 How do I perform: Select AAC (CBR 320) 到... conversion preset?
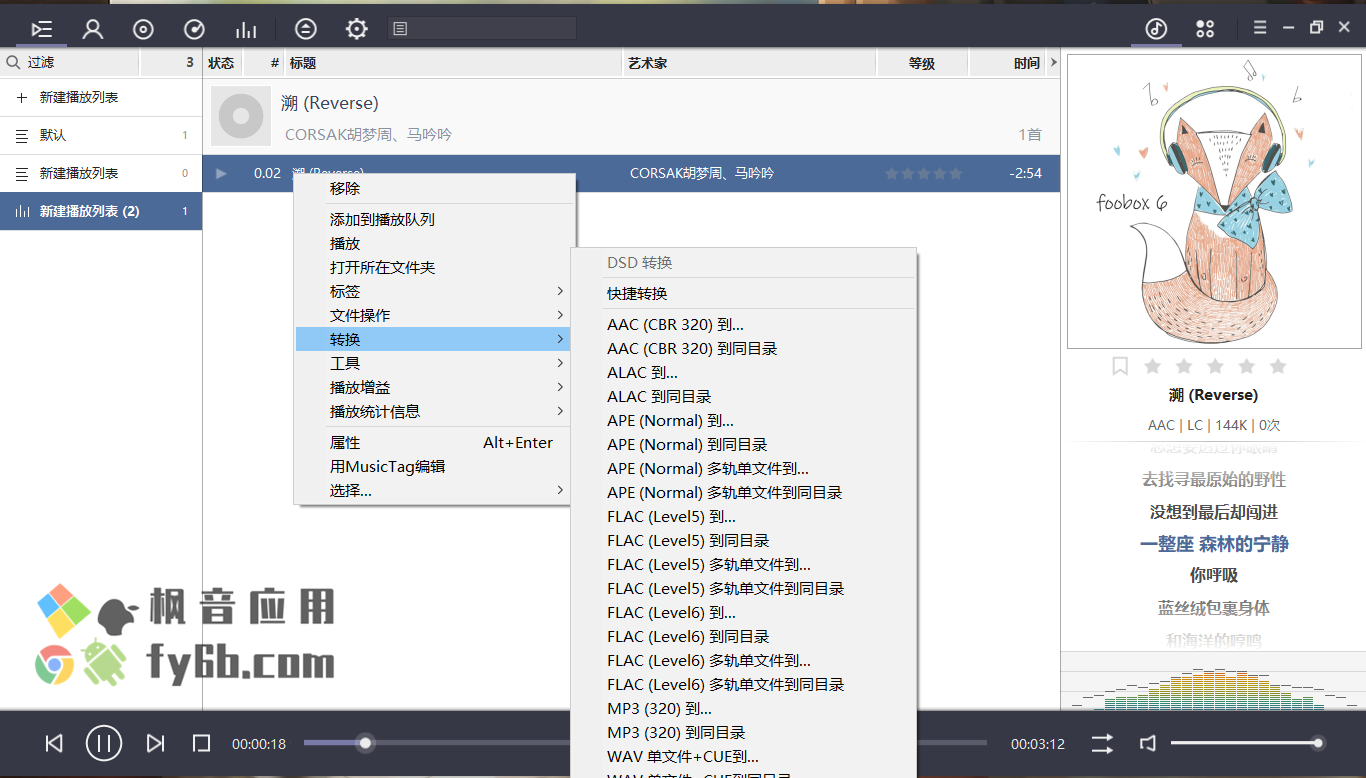click(744, 324)
